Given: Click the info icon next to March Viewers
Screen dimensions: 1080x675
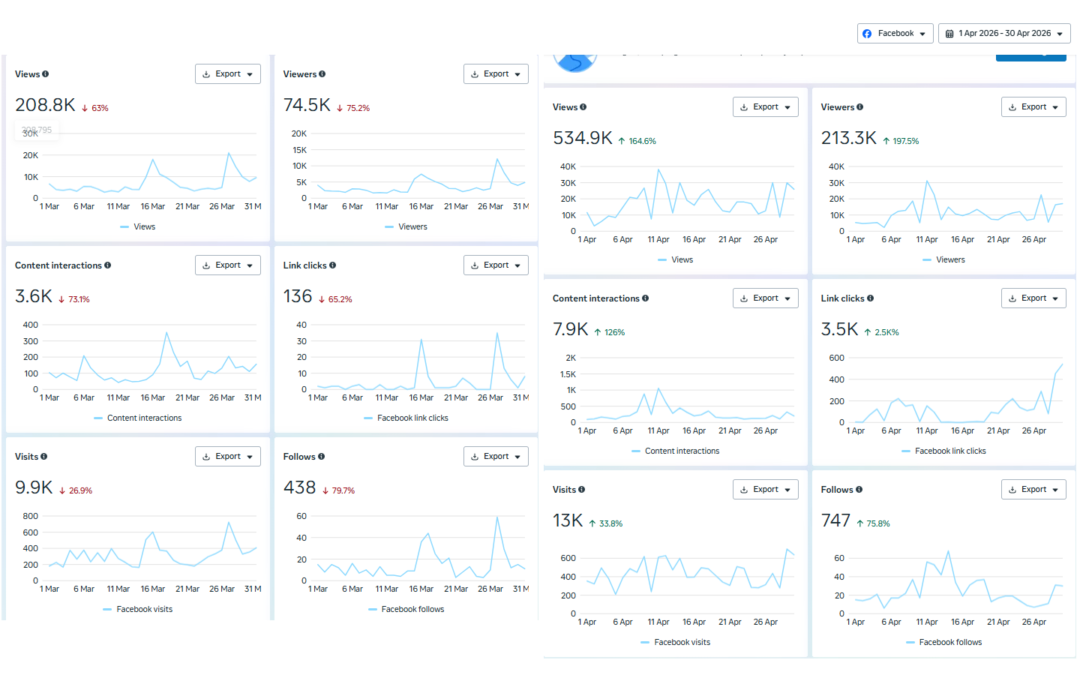Looking at the screenshot, I should [322, 74].
